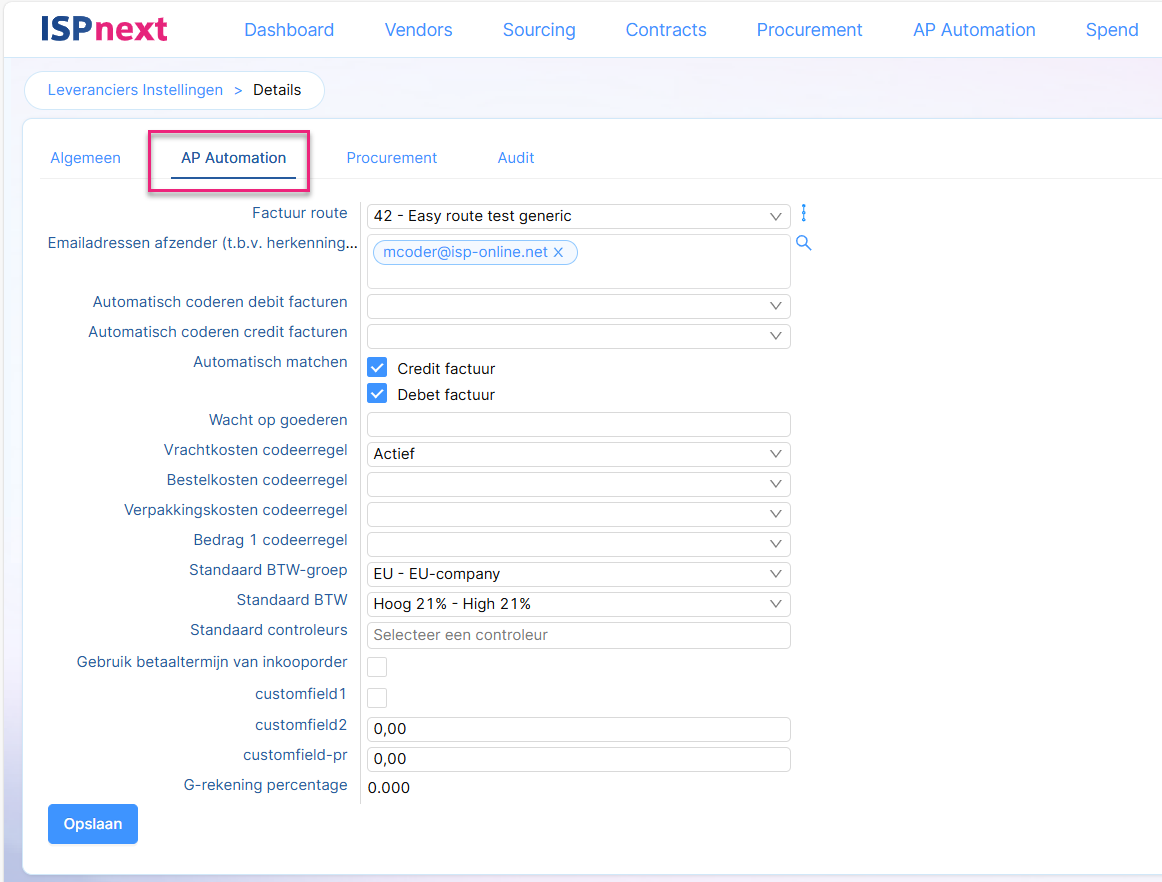Click the ISPnext logo
Screen dimensions: 1162x882
coord(104,29)
